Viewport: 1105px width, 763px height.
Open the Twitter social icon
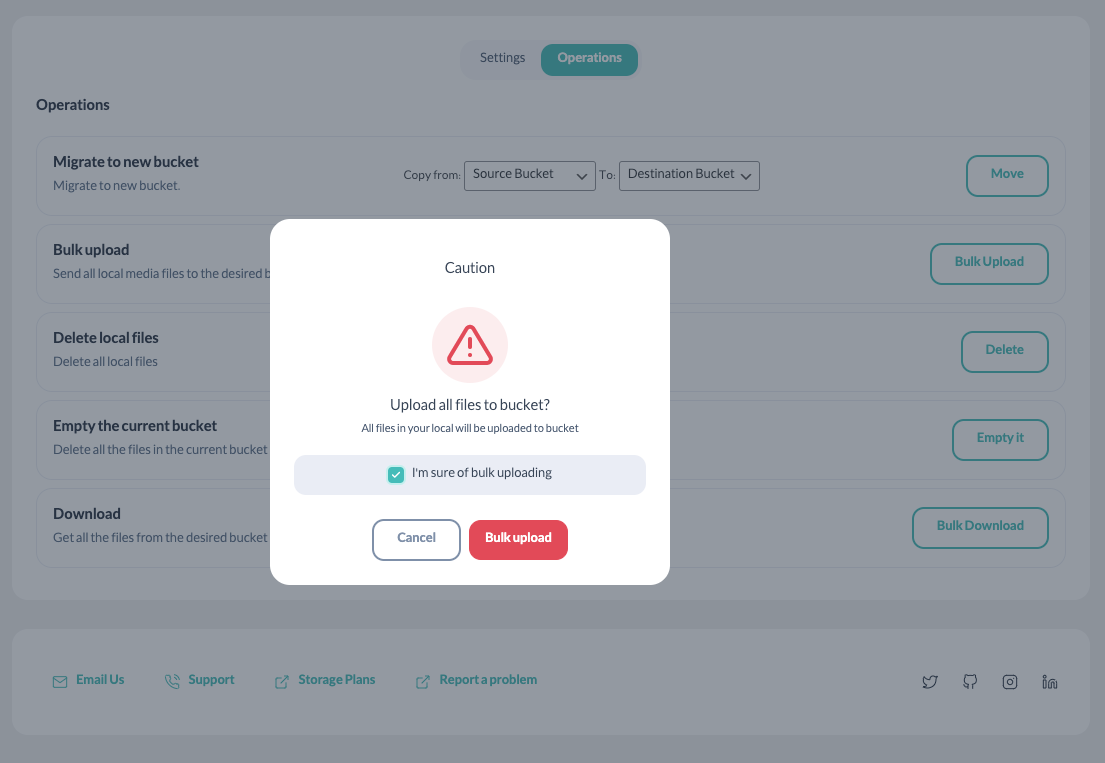[930, 682]
